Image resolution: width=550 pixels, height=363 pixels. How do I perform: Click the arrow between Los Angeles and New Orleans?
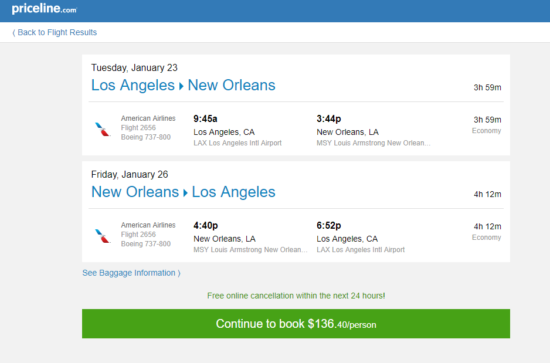click(181, 86)
